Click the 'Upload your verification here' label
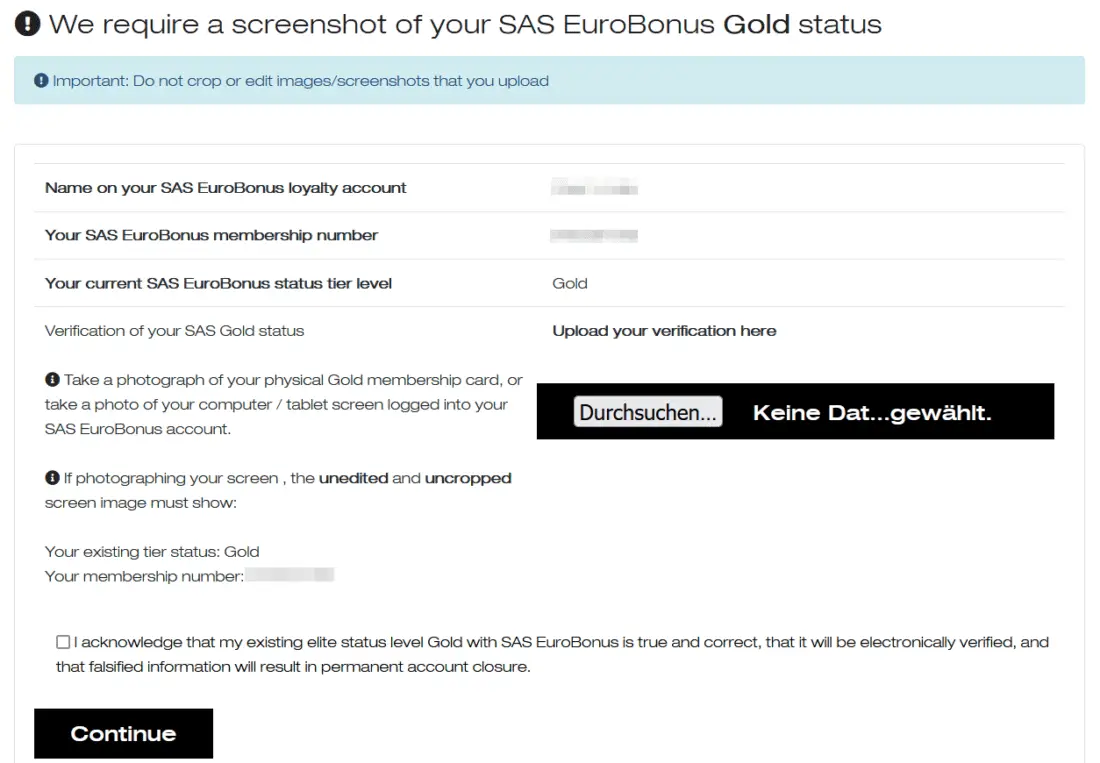This screenshot has width=1100, height=763. pos(664,331)
